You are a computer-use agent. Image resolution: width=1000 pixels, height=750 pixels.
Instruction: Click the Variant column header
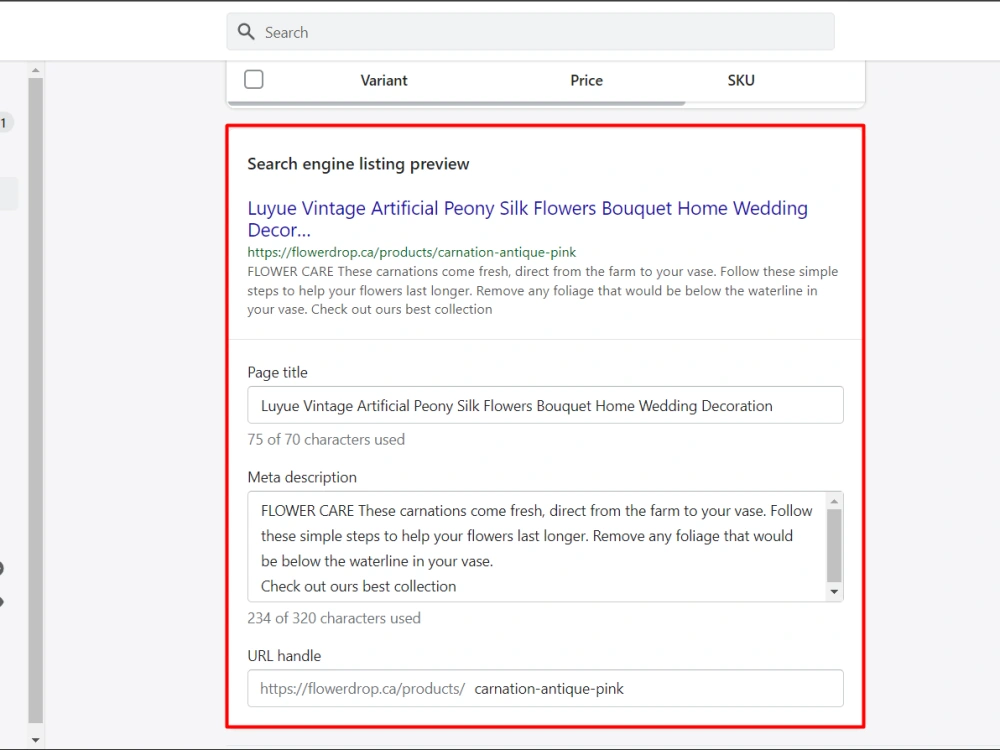coord(383,80)
